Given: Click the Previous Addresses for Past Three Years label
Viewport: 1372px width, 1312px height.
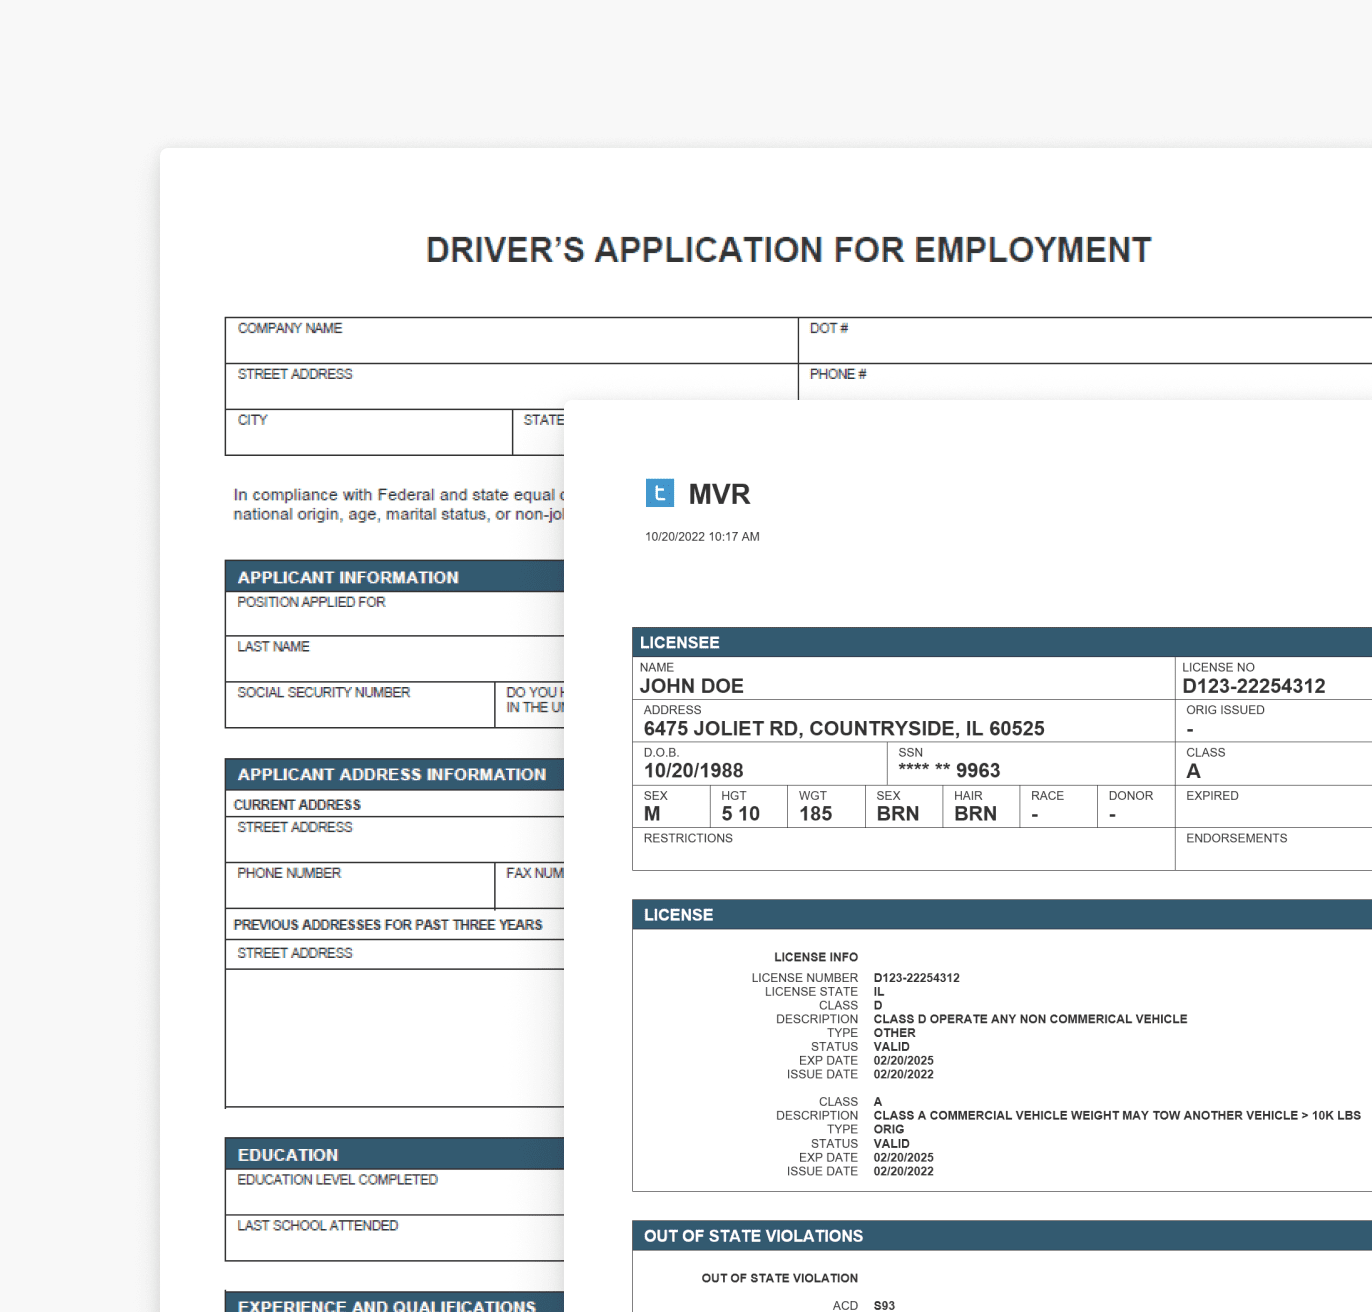Looking at the screenshot, I should click(388, 925).
